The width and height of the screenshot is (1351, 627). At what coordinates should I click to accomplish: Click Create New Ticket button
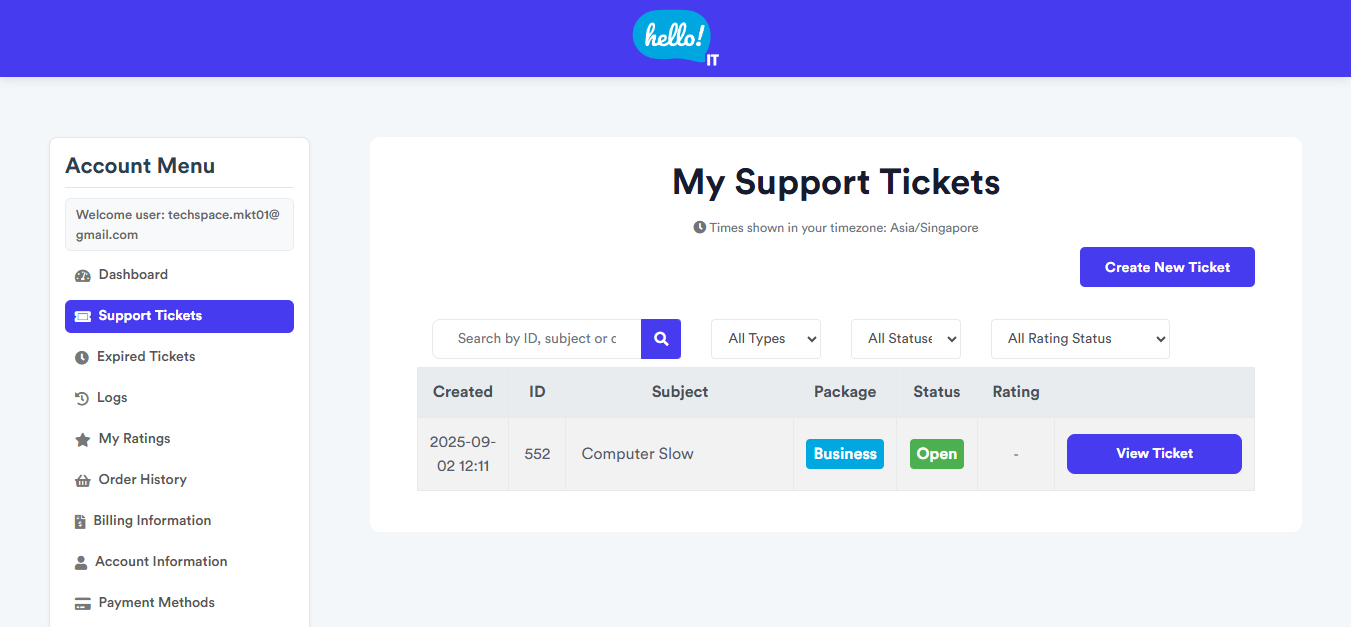pos(1167,267)
